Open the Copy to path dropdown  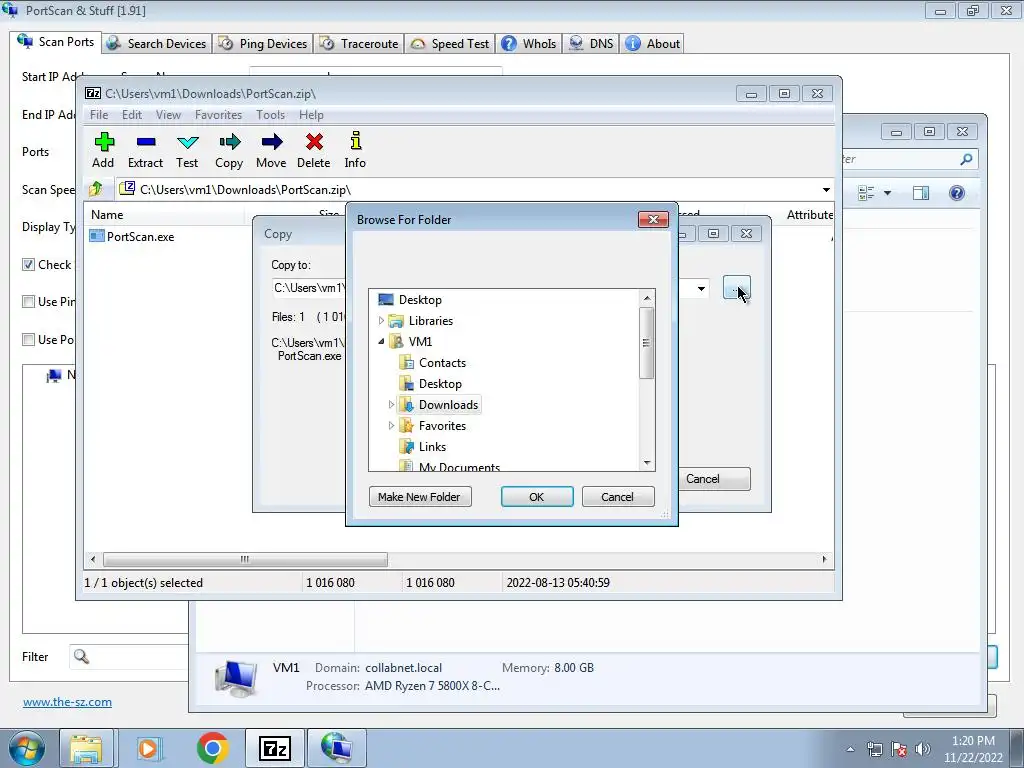click(701, 288)
